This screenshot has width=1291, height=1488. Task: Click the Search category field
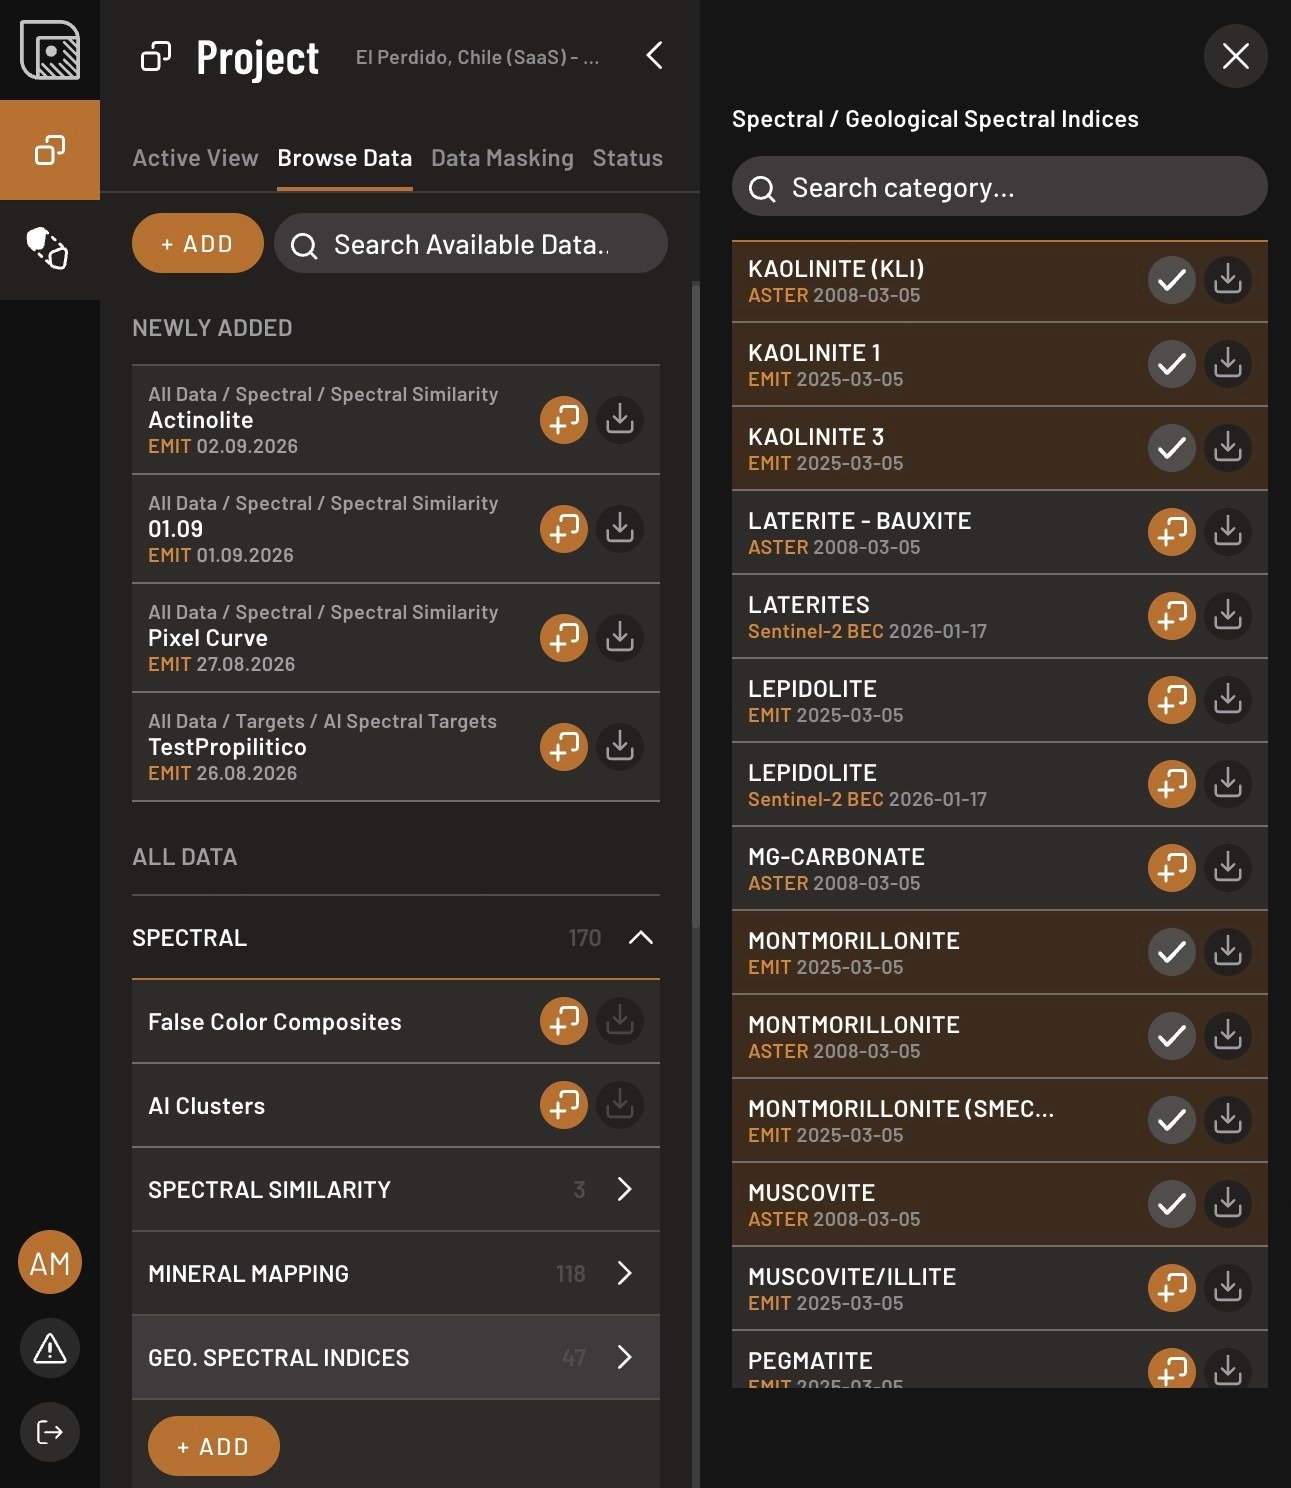[1000, 186]
